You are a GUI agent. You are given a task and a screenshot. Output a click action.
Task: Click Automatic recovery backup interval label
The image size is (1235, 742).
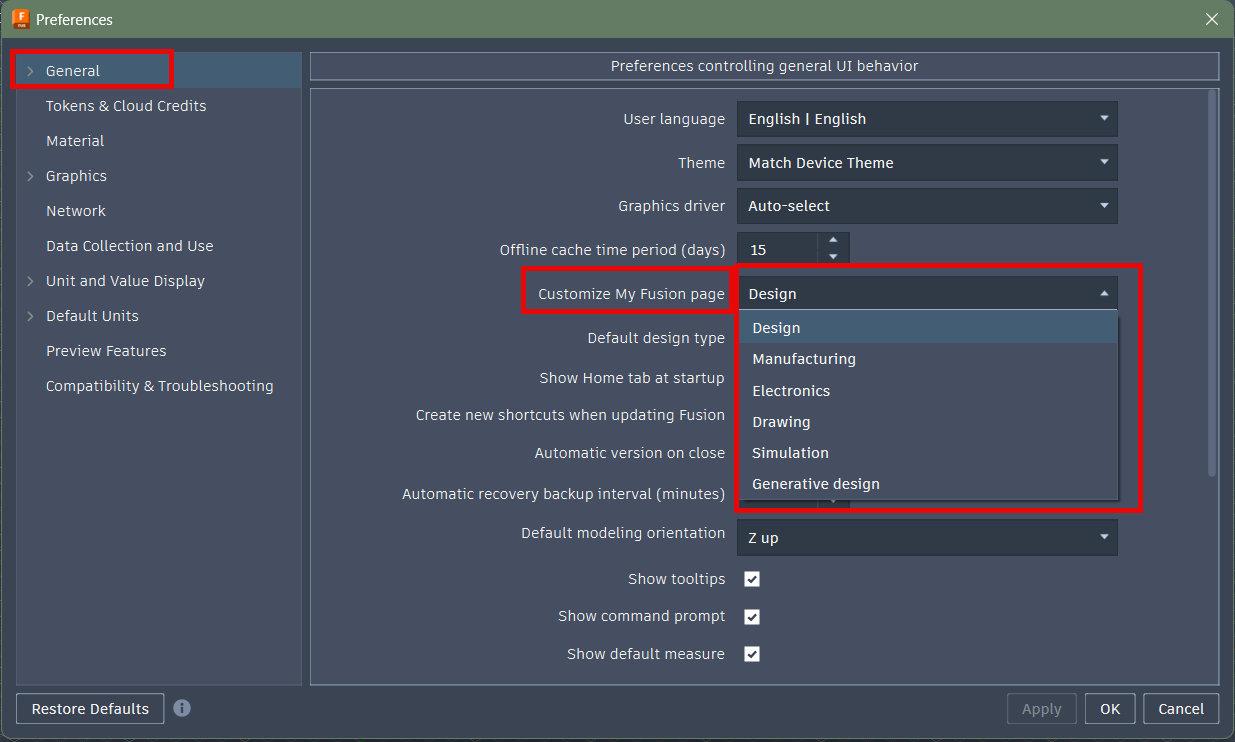[563, 494]
